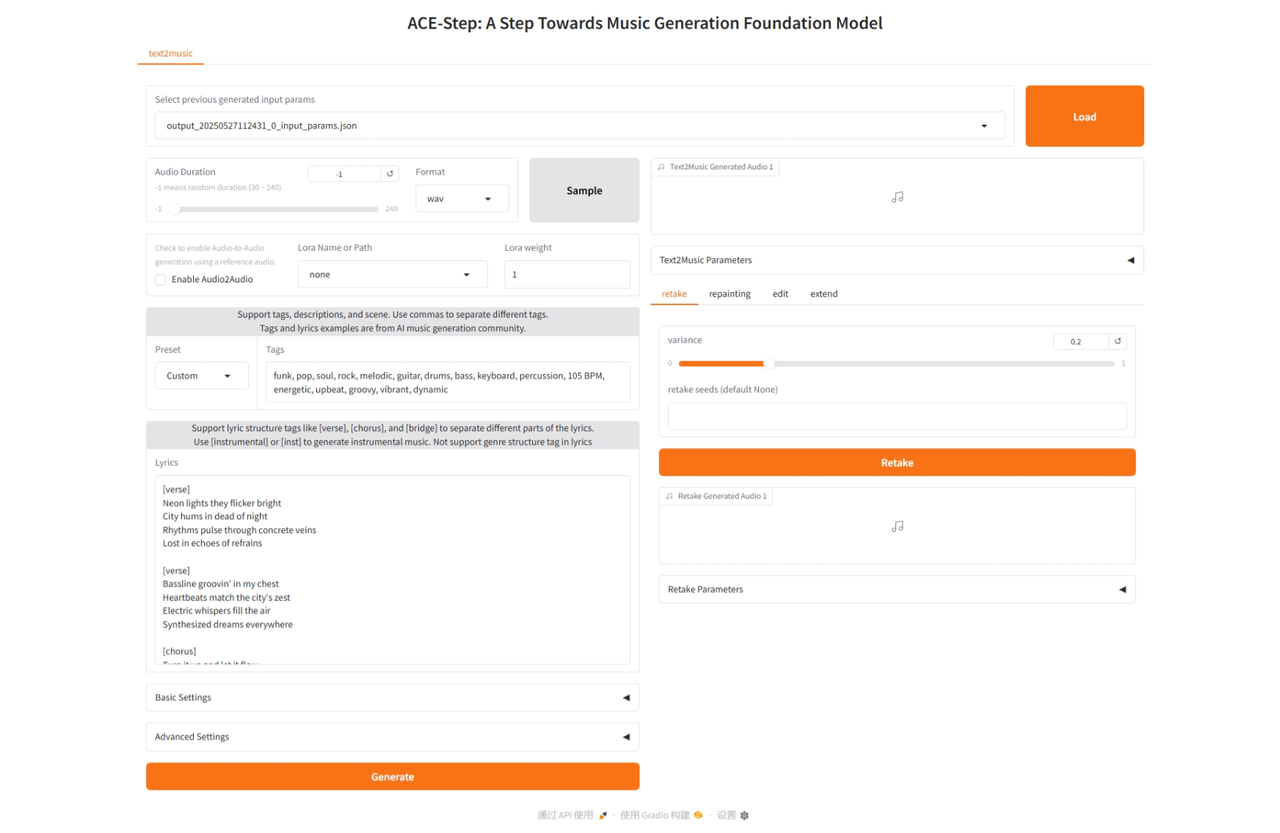Open the Format wav dropdown
Viewport: 1280px width, 833px height.
[461, 199]
